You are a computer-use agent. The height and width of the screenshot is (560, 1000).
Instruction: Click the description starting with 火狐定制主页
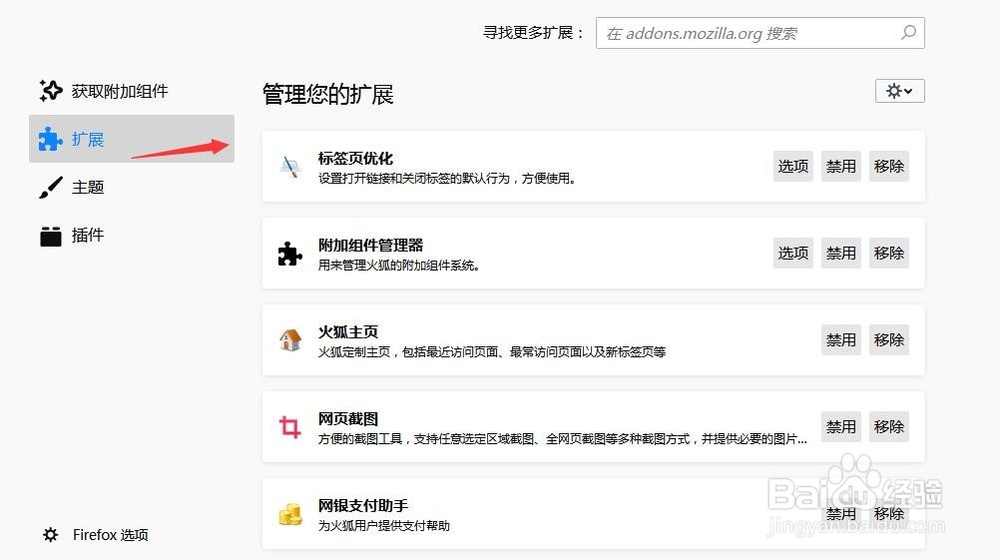click(x=492, y=352)
